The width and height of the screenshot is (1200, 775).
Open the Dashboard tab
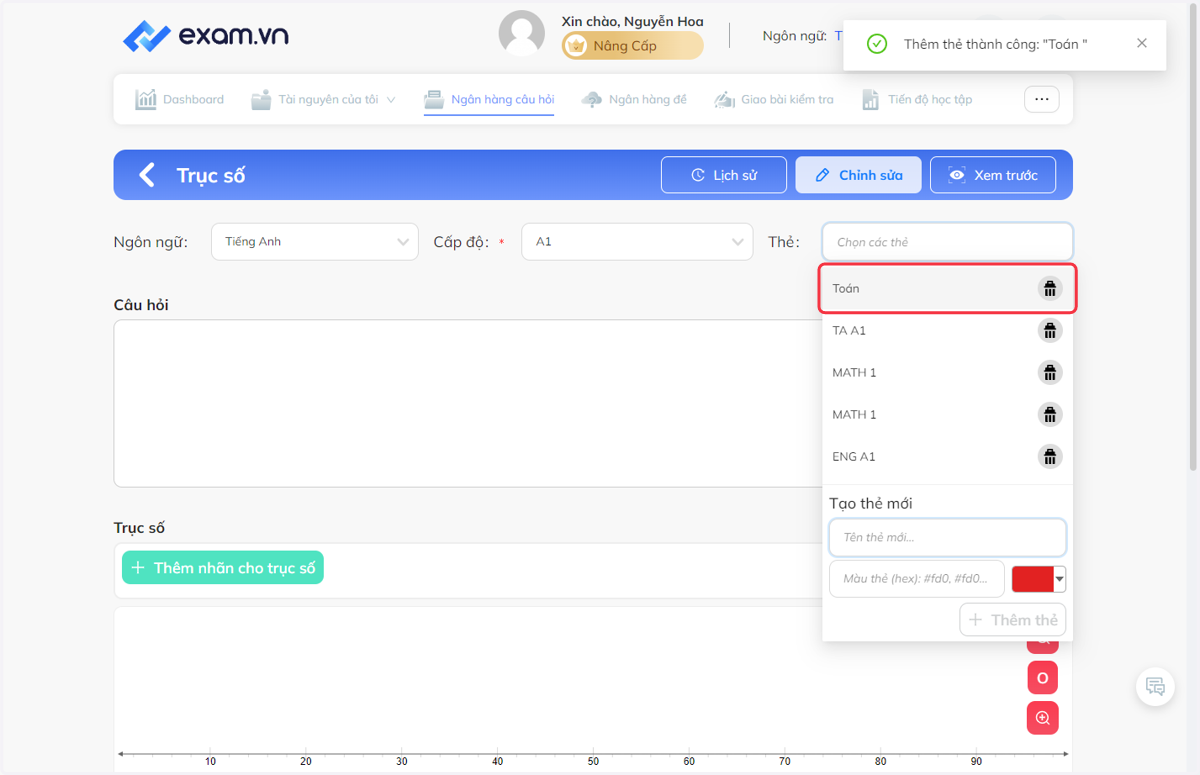coord(180,100)
